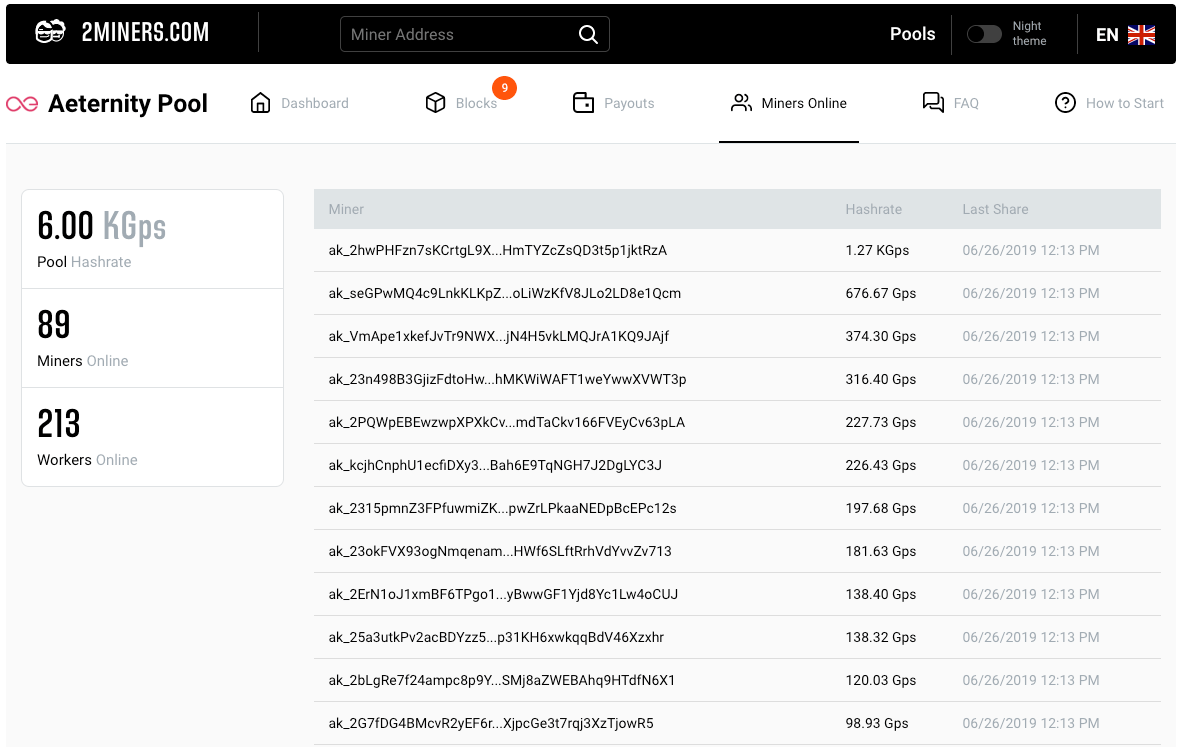This screenshot has width=1185, height=747.
Task: Toggle the Night theme switch
Action: pos(984,34)
